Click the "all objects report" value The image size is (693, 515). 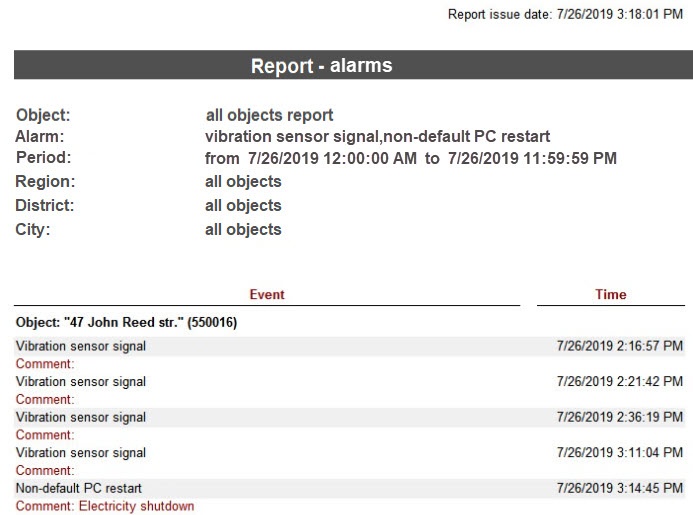(x=269, y=115)
